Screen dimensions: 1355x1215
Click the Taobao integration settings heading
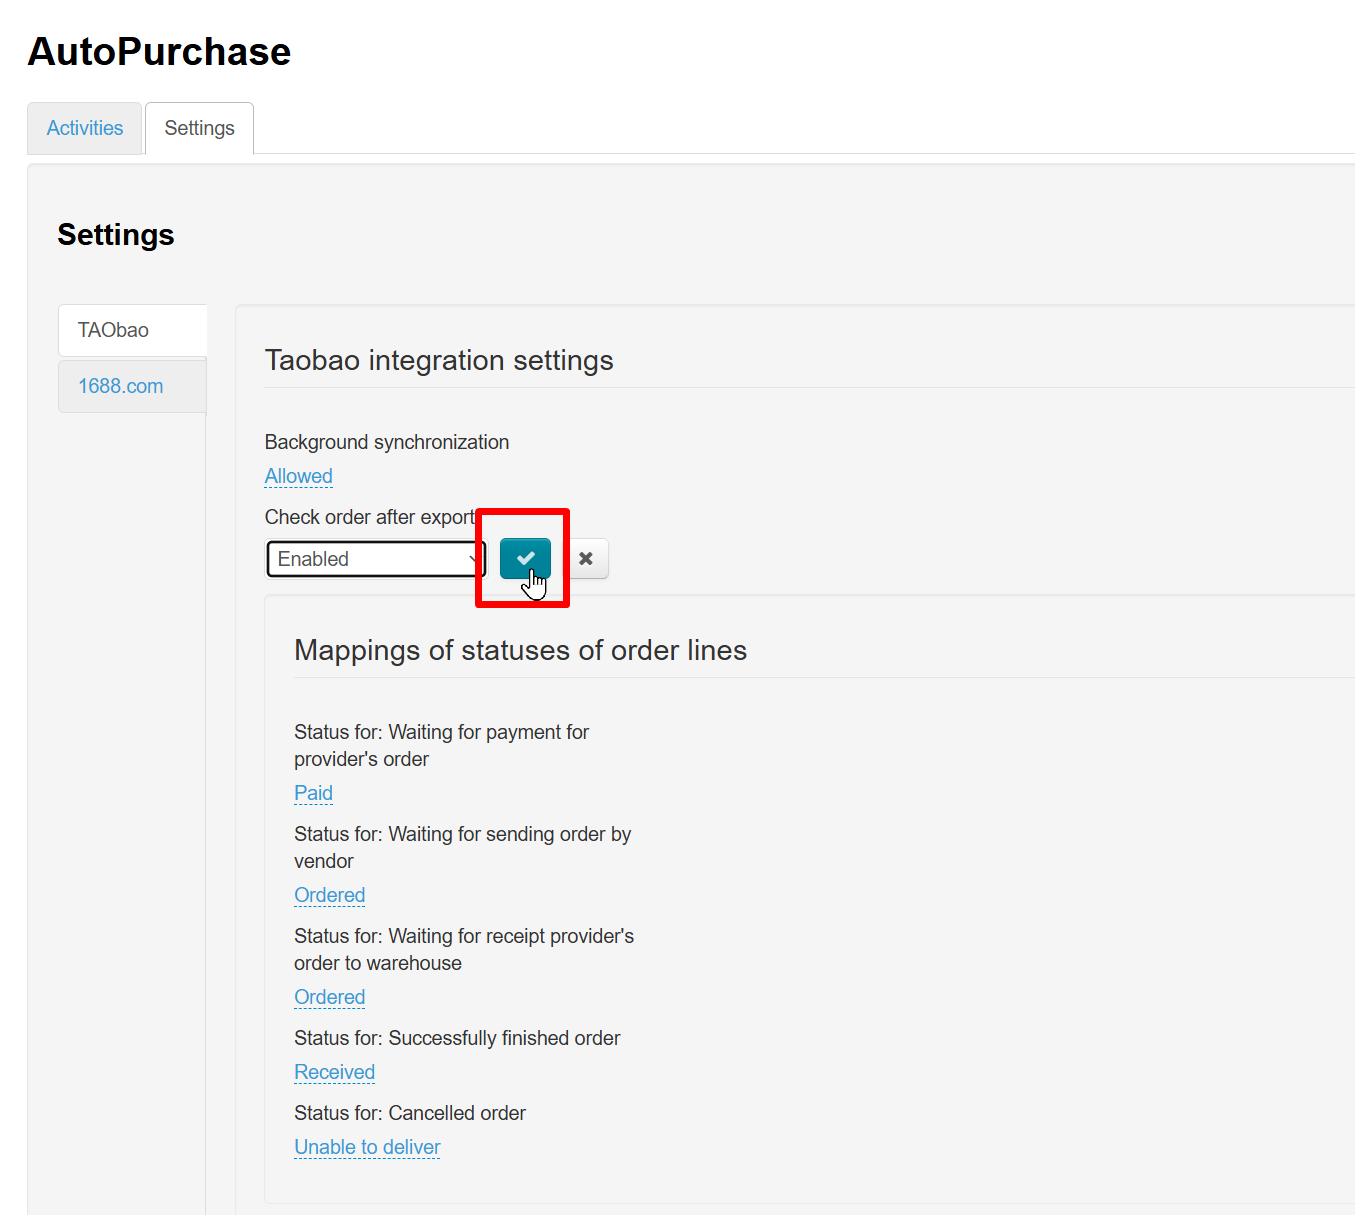click(x=438, y=360)
